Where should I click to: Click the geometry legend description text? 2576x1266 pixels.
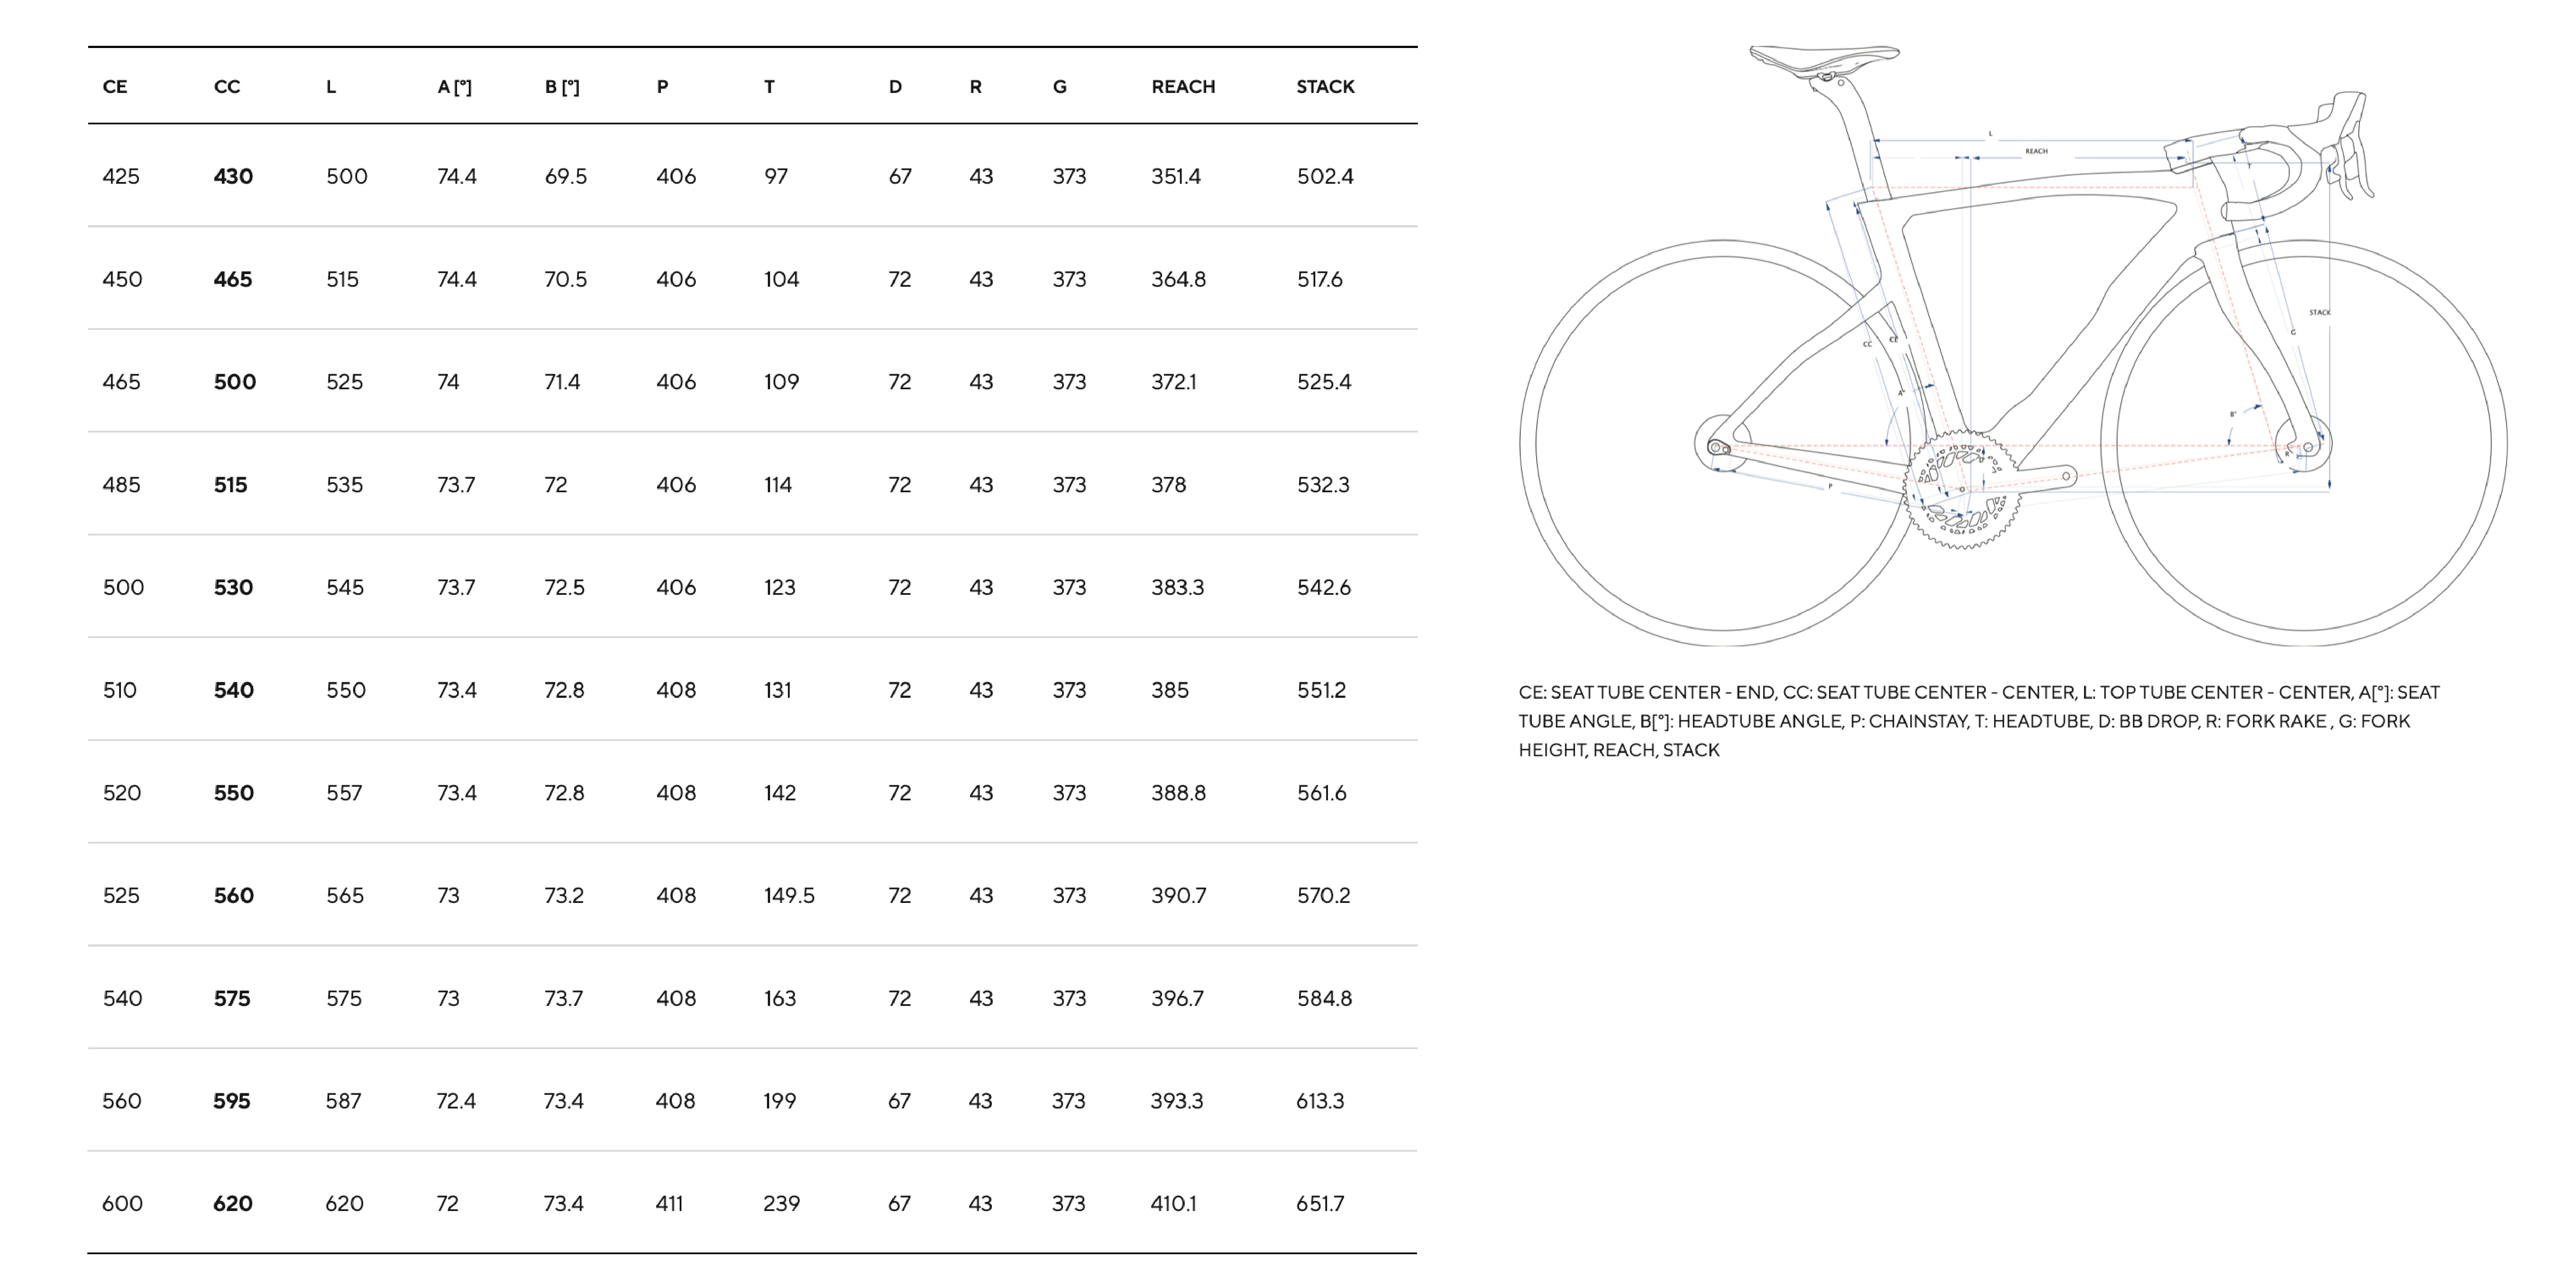[x=1978, y=721]
